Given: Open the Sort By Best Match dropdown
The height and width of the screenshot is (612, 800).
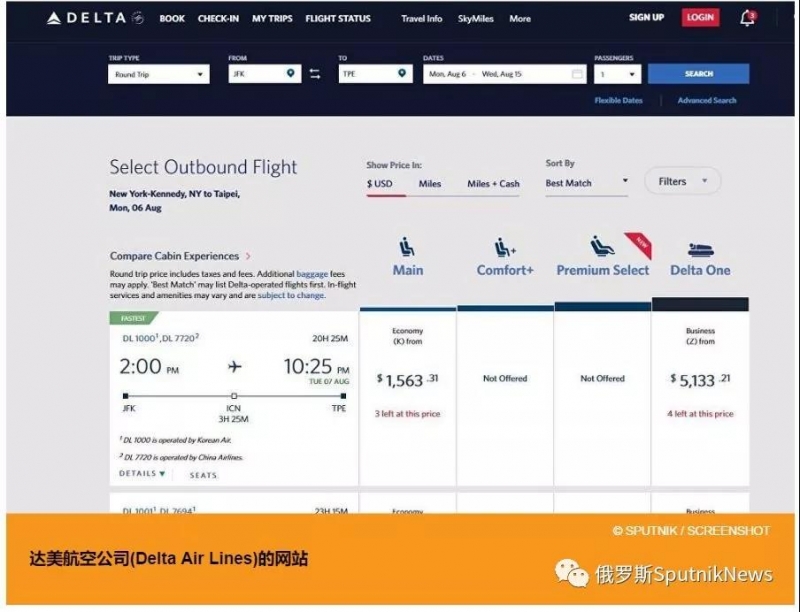Looking at the screenshot, I should 586,183.
